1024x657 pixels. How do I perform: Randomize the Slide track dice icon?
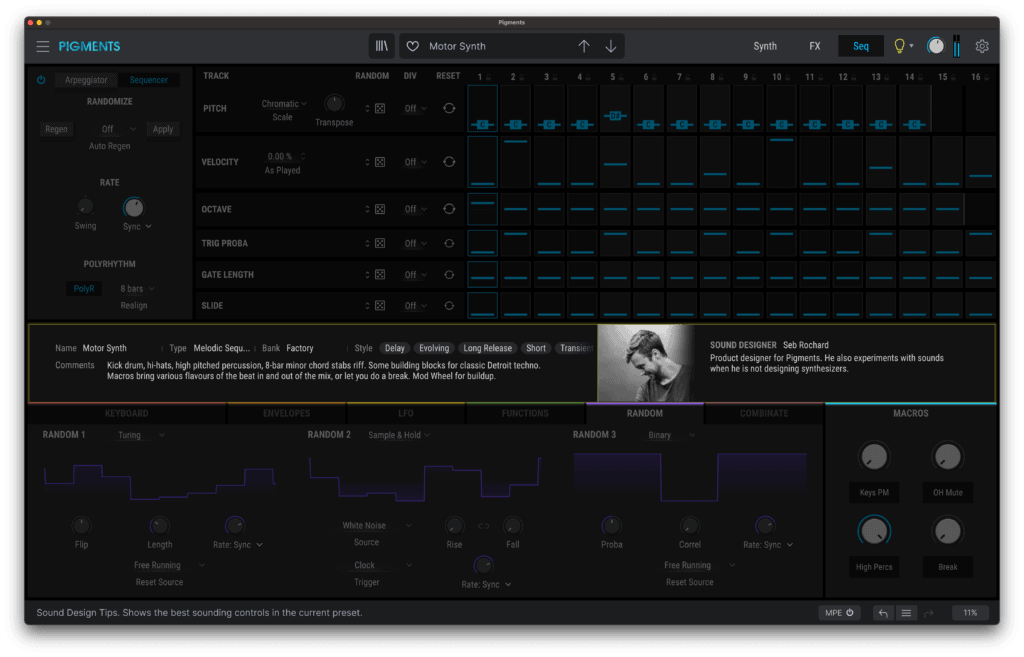point(380,306)
